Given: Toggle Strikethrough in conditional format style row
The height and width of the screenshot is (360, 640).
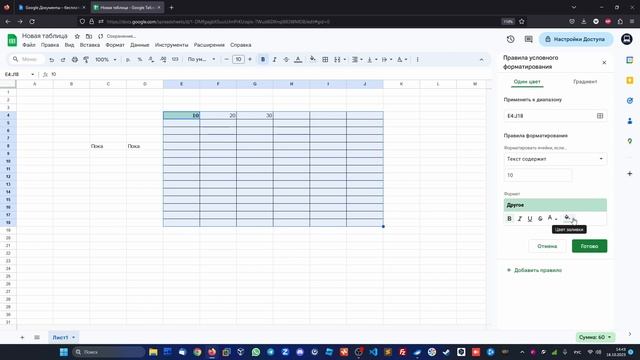Looking at the screenshot, I should [x=540, y=219].
